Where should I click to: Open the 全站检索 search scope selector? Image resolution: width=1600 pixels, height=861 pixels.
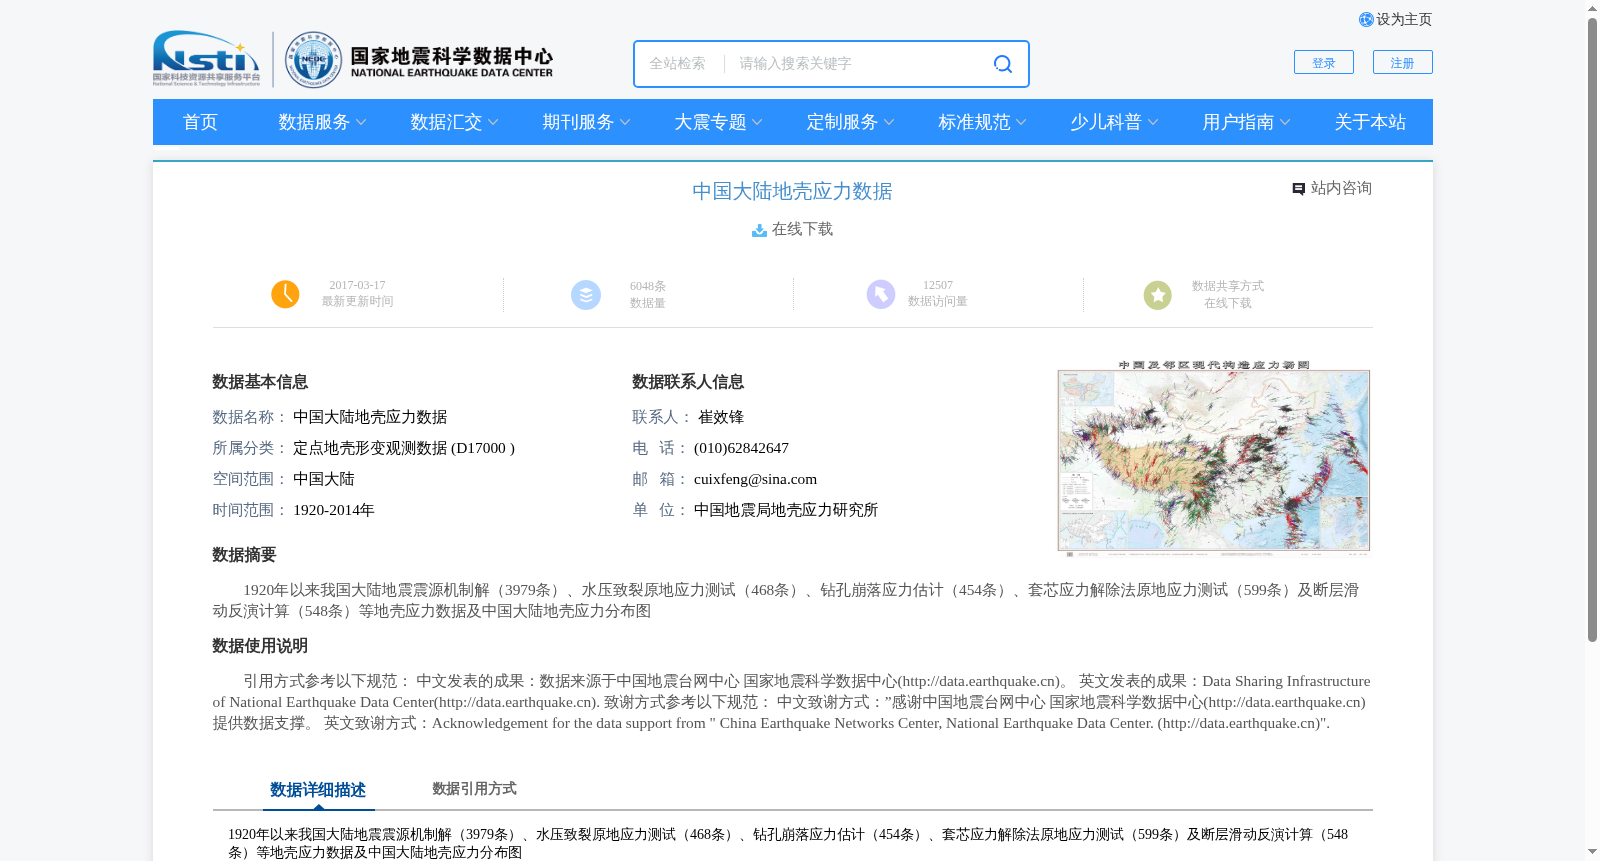click(677, 64)
